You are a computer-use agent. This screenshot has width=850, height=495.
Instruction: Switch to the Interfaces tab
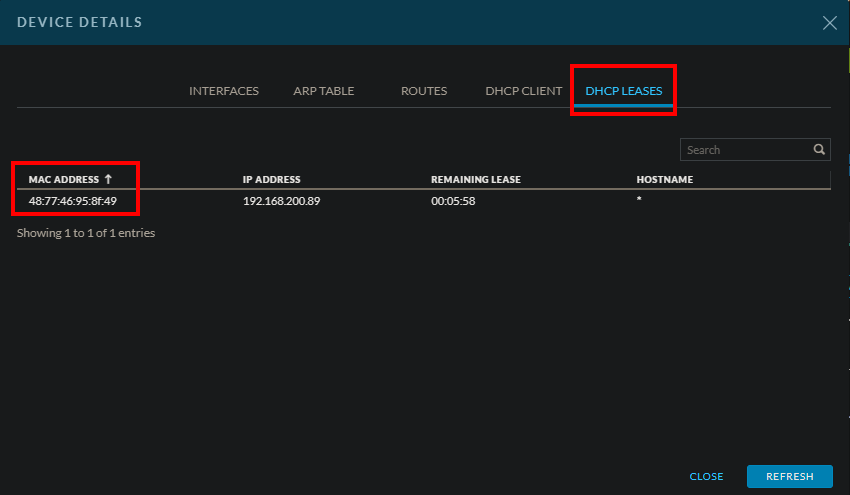(224, 91)
